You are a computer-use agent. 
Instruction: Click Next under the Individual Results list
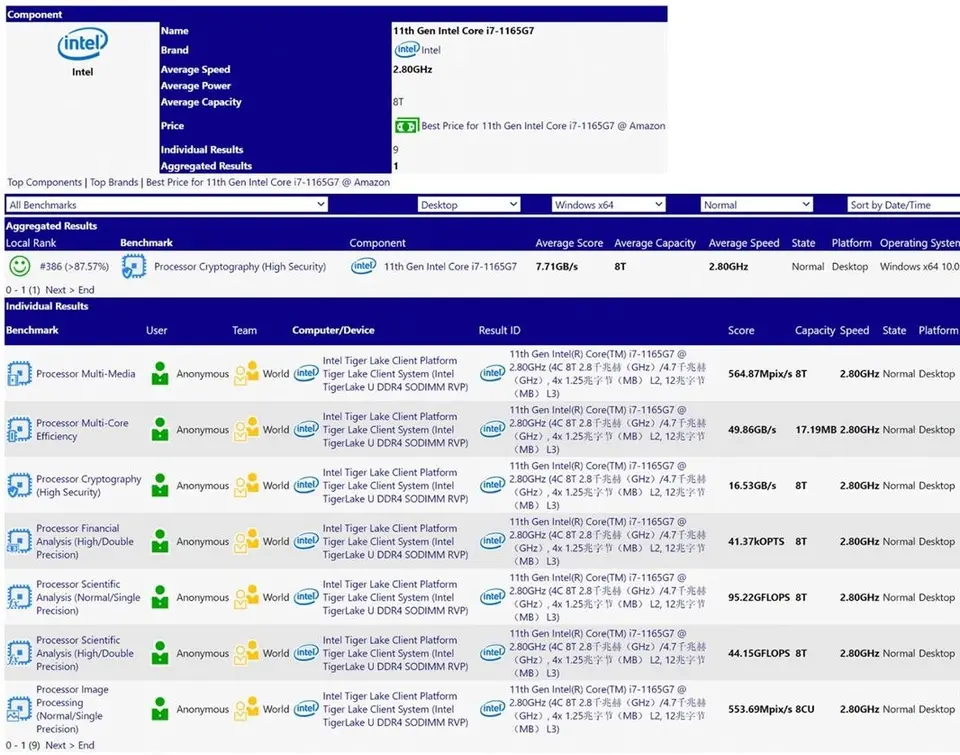pos(56,745)
